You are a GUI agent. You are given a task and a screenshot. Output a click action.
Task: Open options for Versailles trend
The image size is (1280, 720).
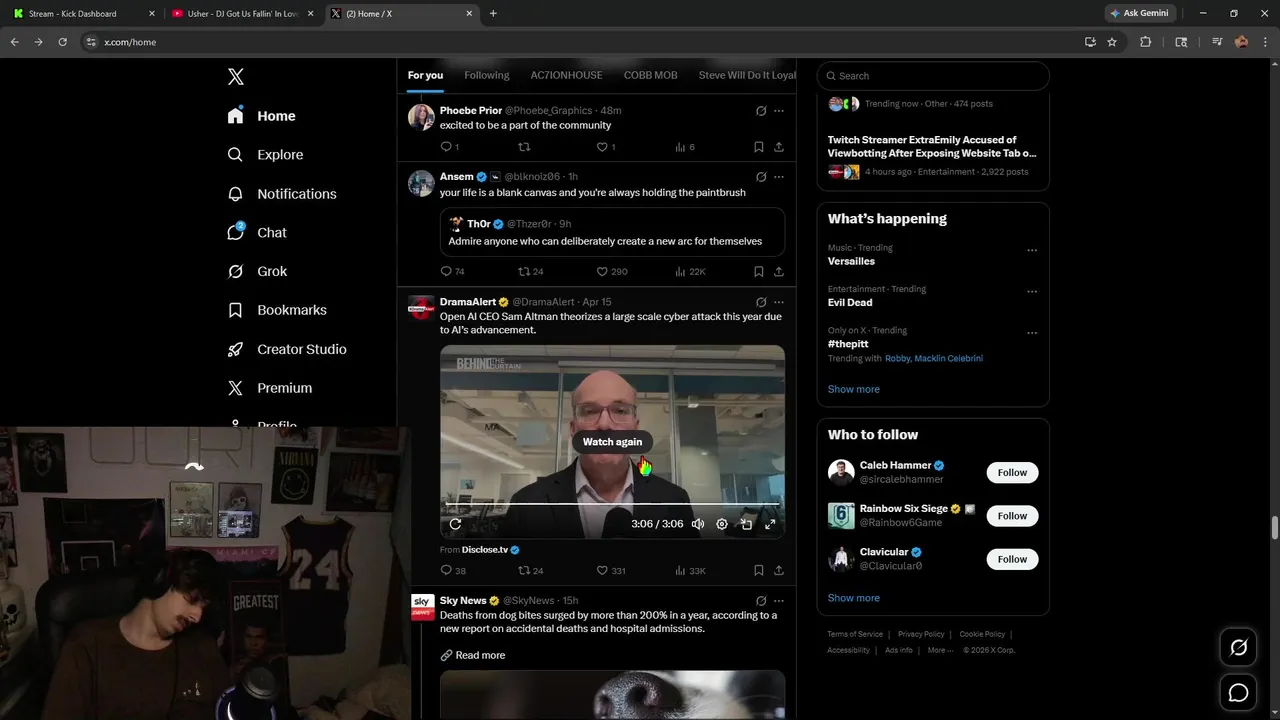click(1032, 250)
